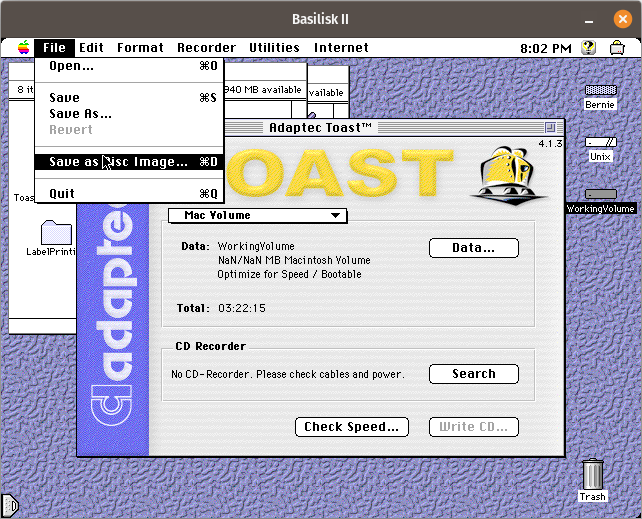Choose Open... from the File menu

click(129, 66)
